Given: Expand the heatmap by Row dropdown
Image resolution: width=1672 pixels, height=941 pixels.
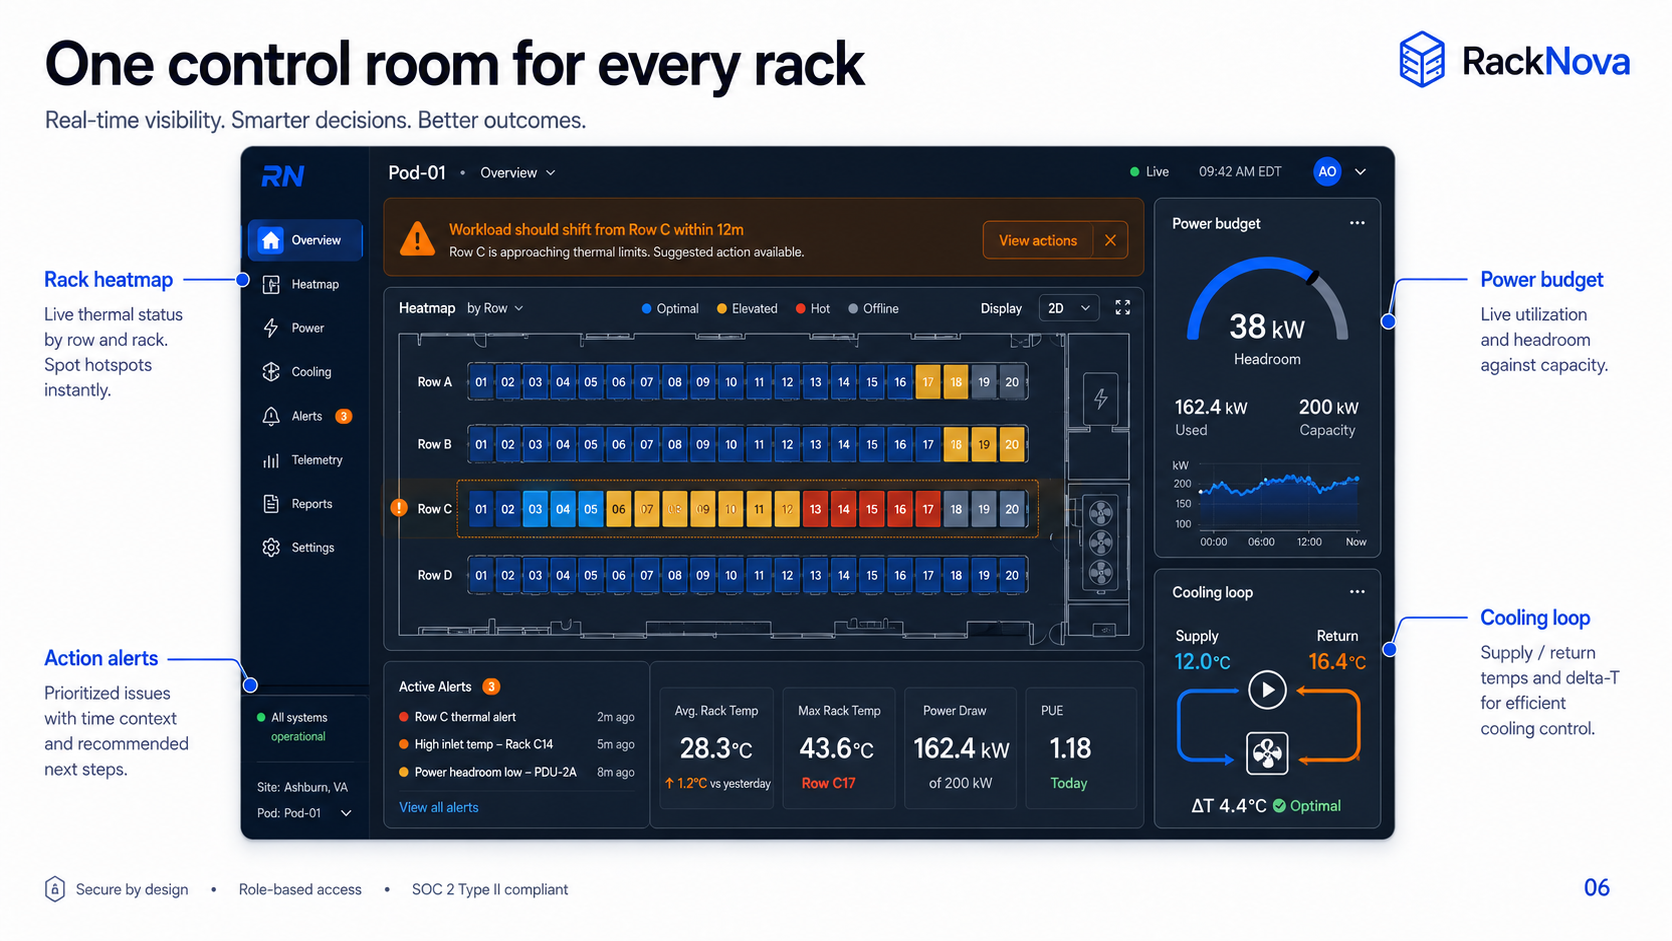Looking at the screenshot, I should 495,308.
